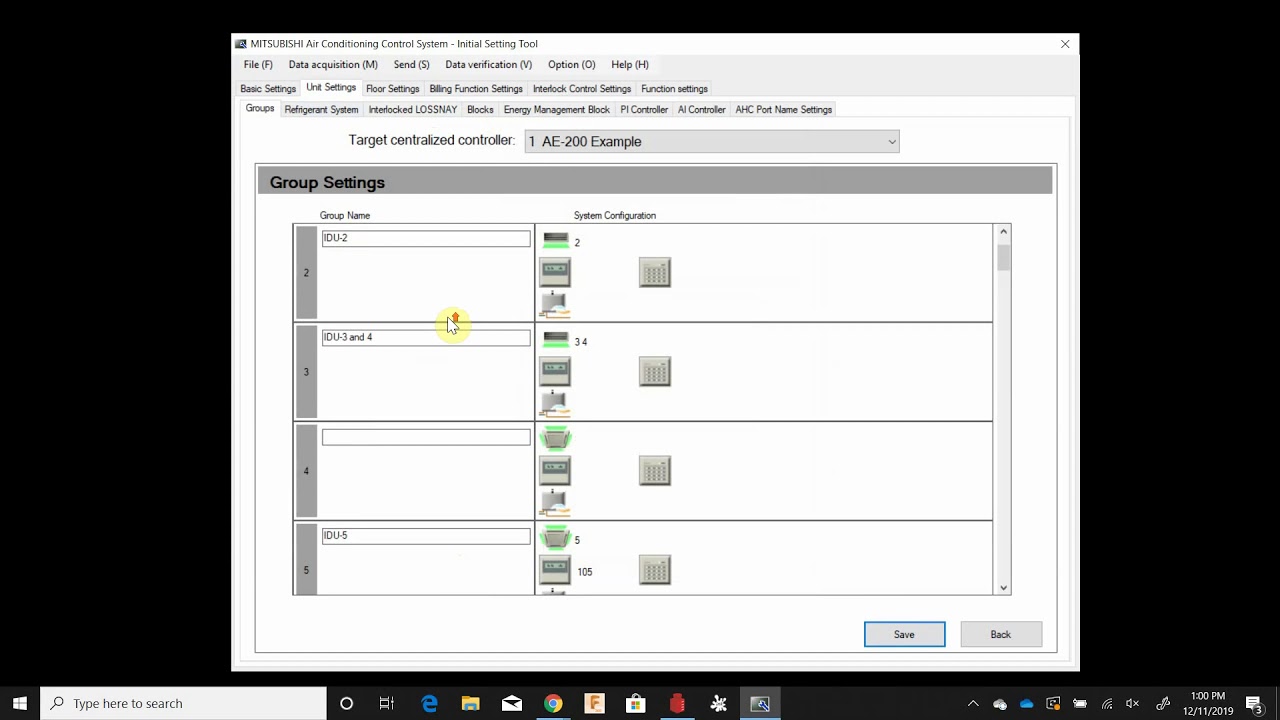The image size is (1280, 720).
Task: Click the system controller keypad icon in group 5
Action: coord(655,570)
